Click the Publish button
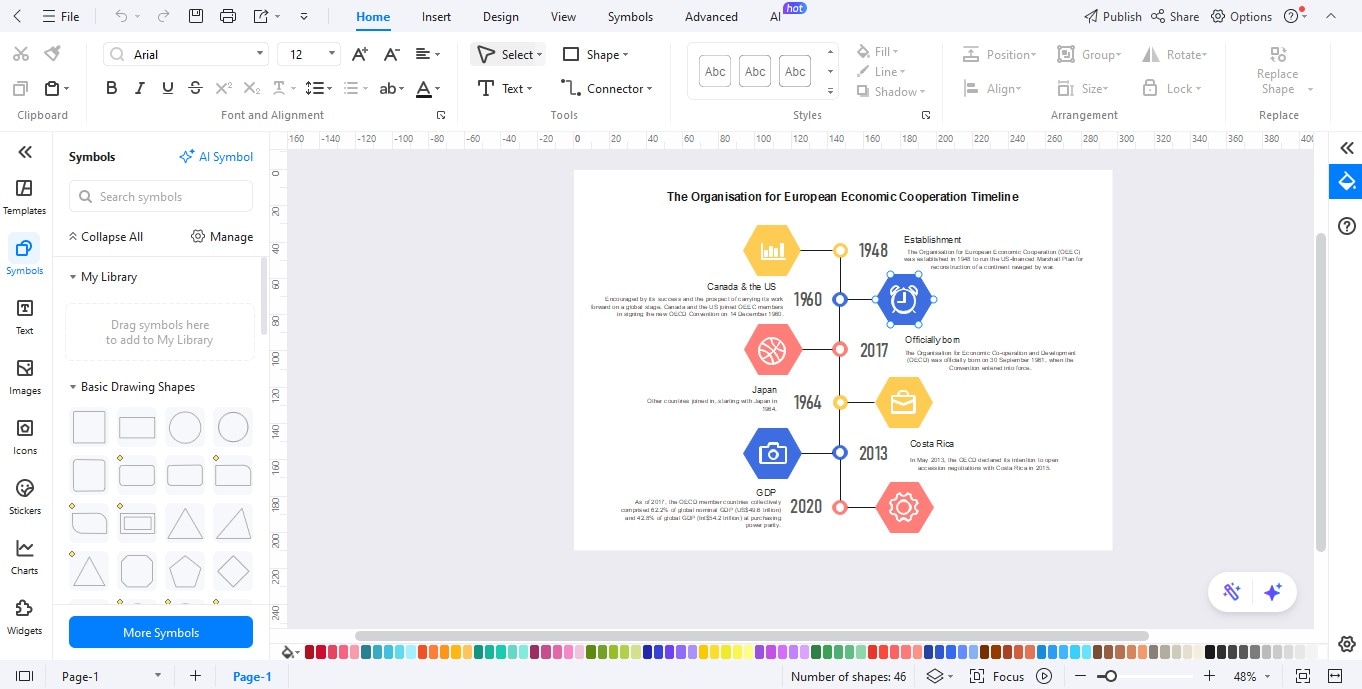Screen dimensions: 1362x689 [1112, 16]
